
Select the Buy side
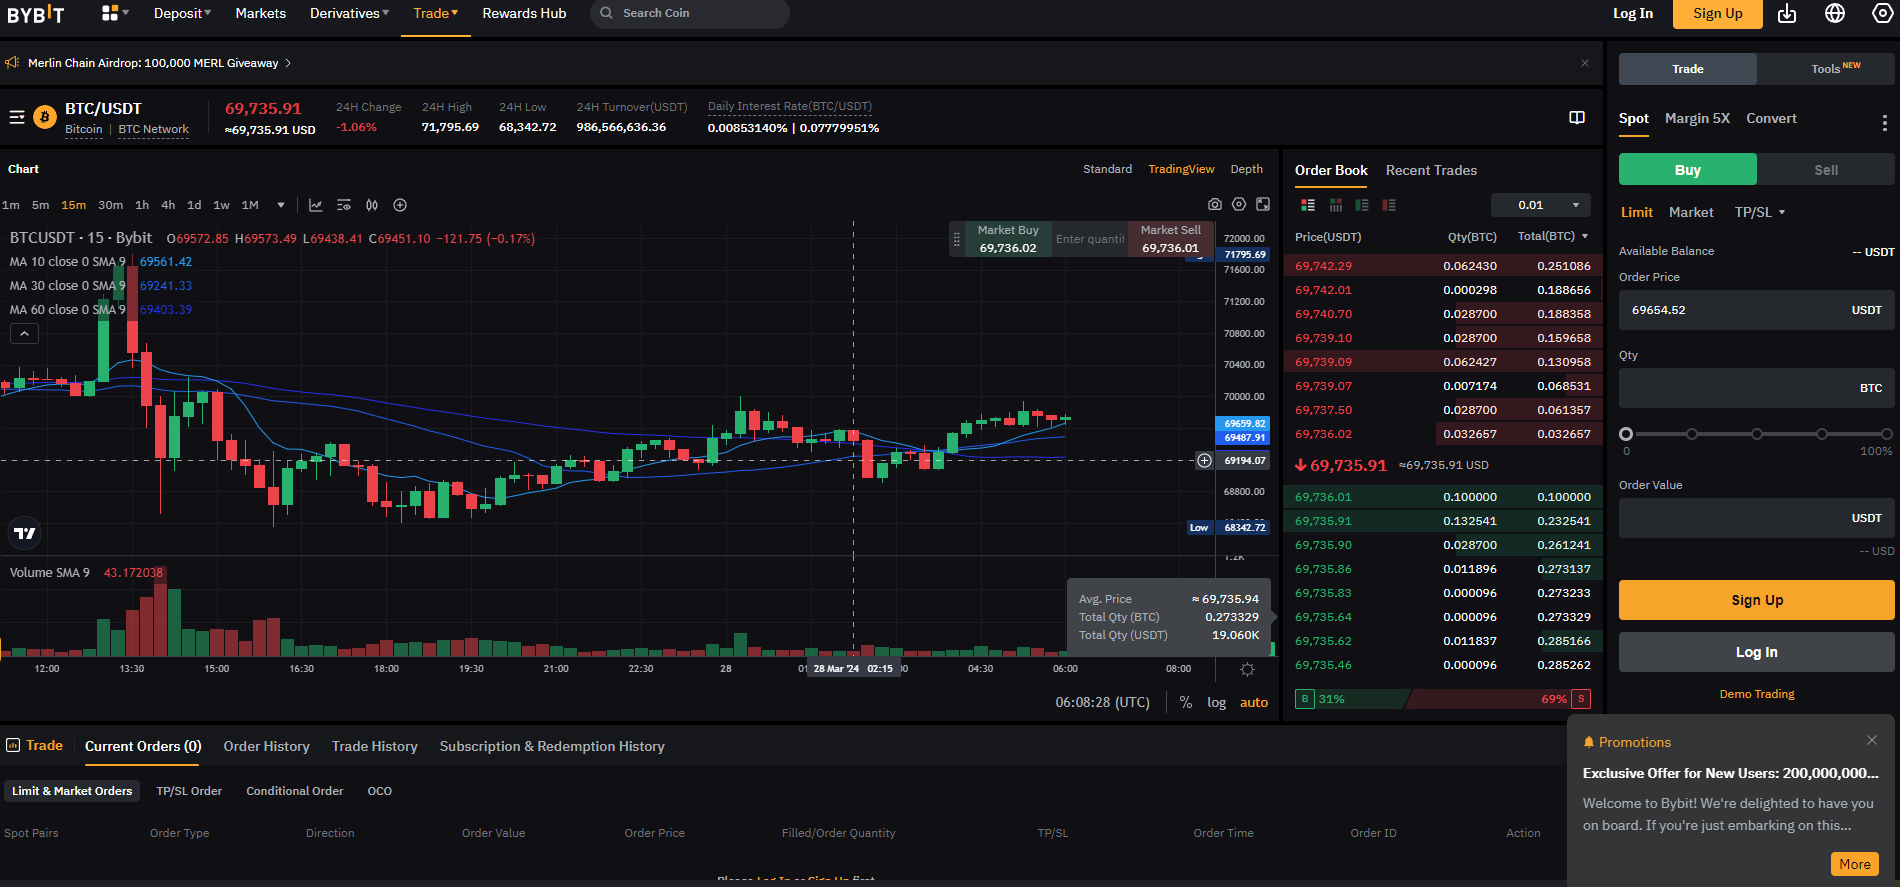click(x=1688, y=169)
